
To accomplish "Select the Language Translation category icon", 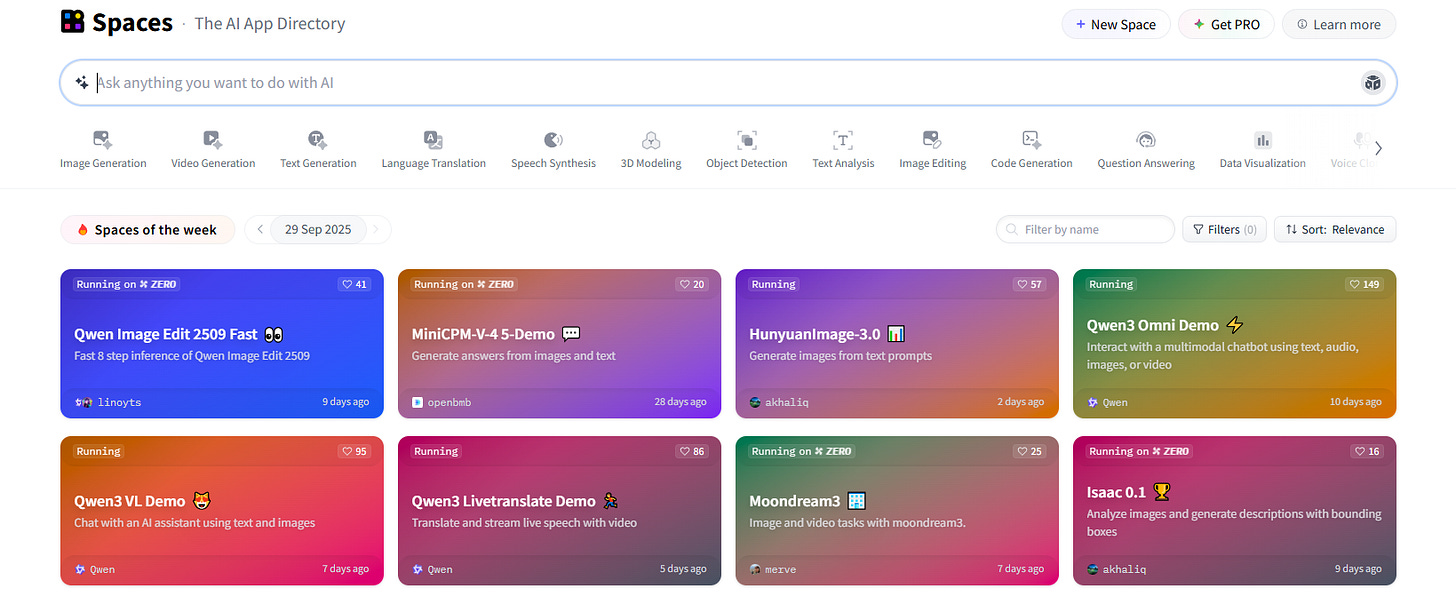I will (x=433, y=140).
